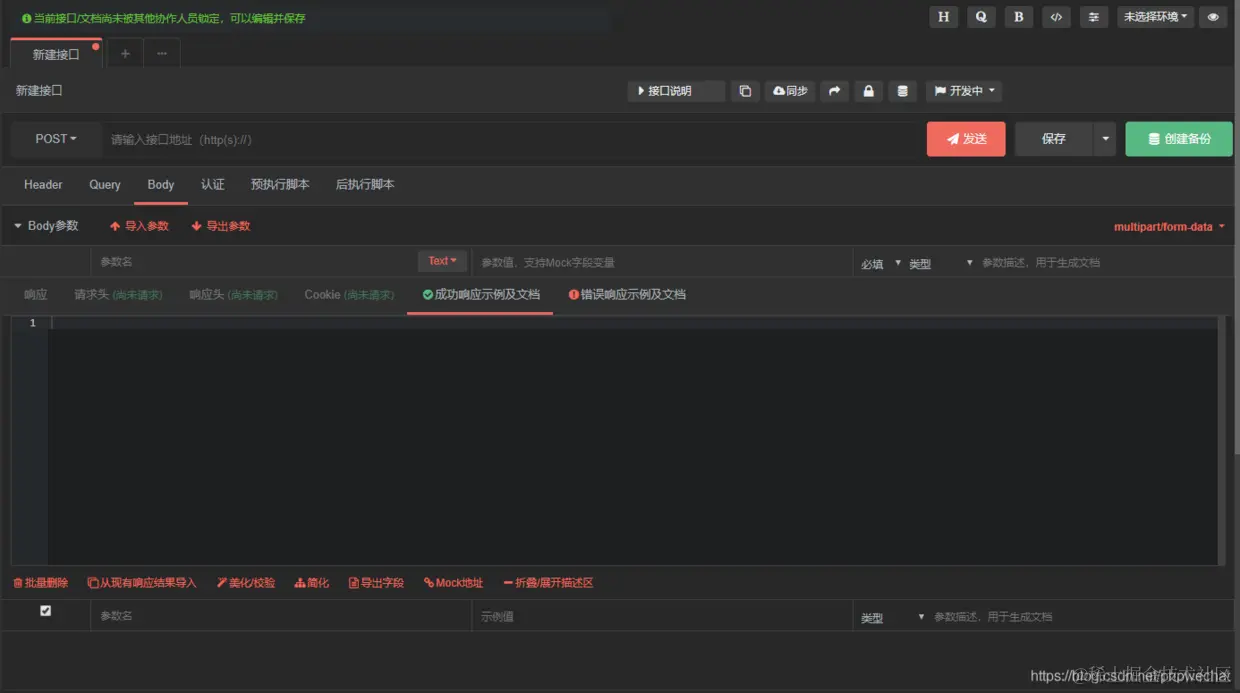Toggle the select-all checkbox in response table

pyautogui.click(x=45, y=611)
